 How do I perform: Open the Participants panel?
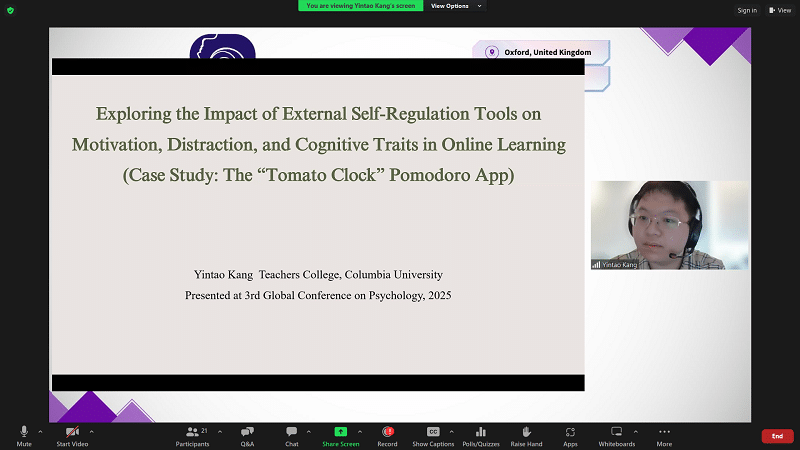(x=193, y=434)
